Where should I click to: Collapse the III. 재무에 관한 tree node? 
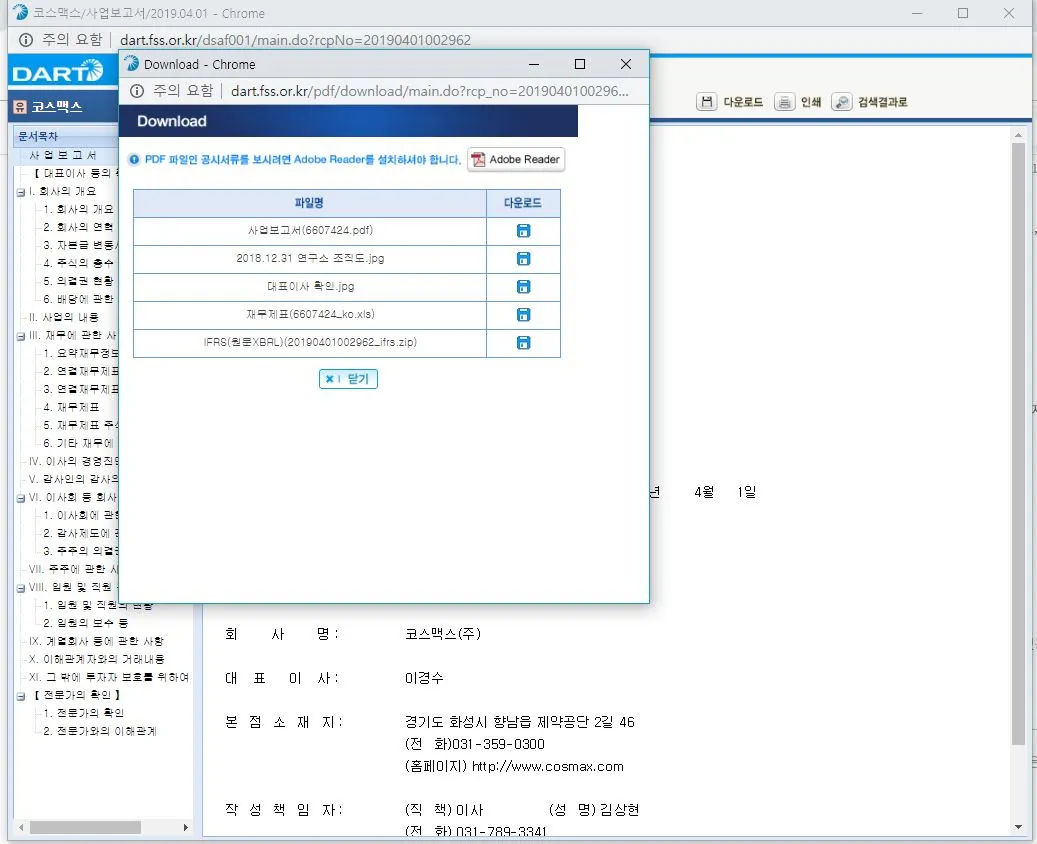[21, 336]
